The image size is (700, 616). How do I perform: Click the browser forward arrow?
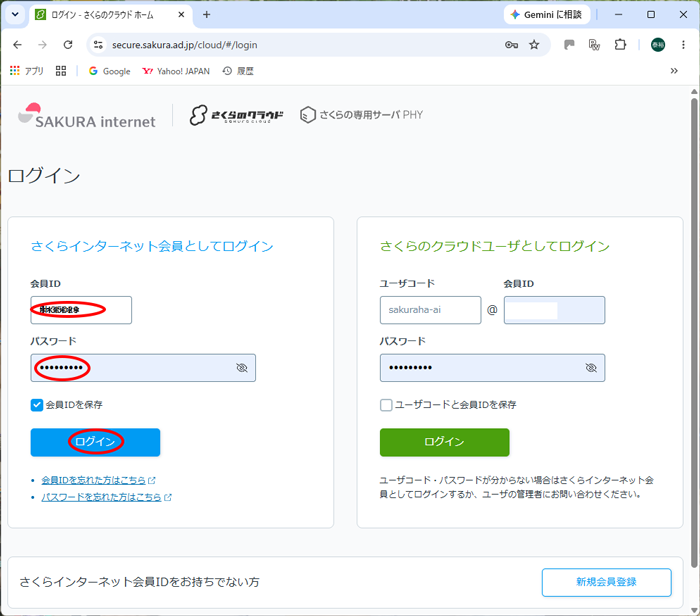42,45
